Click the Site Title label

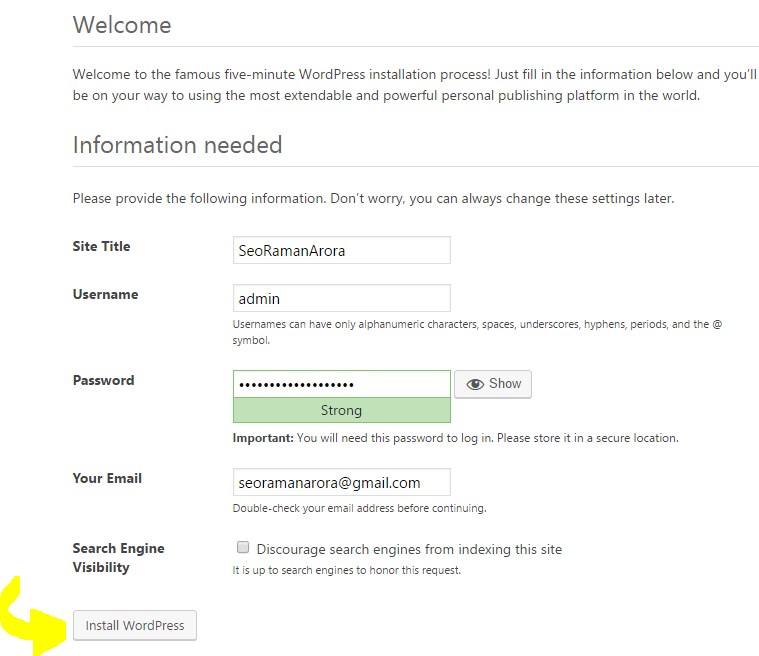click(101, 246)
